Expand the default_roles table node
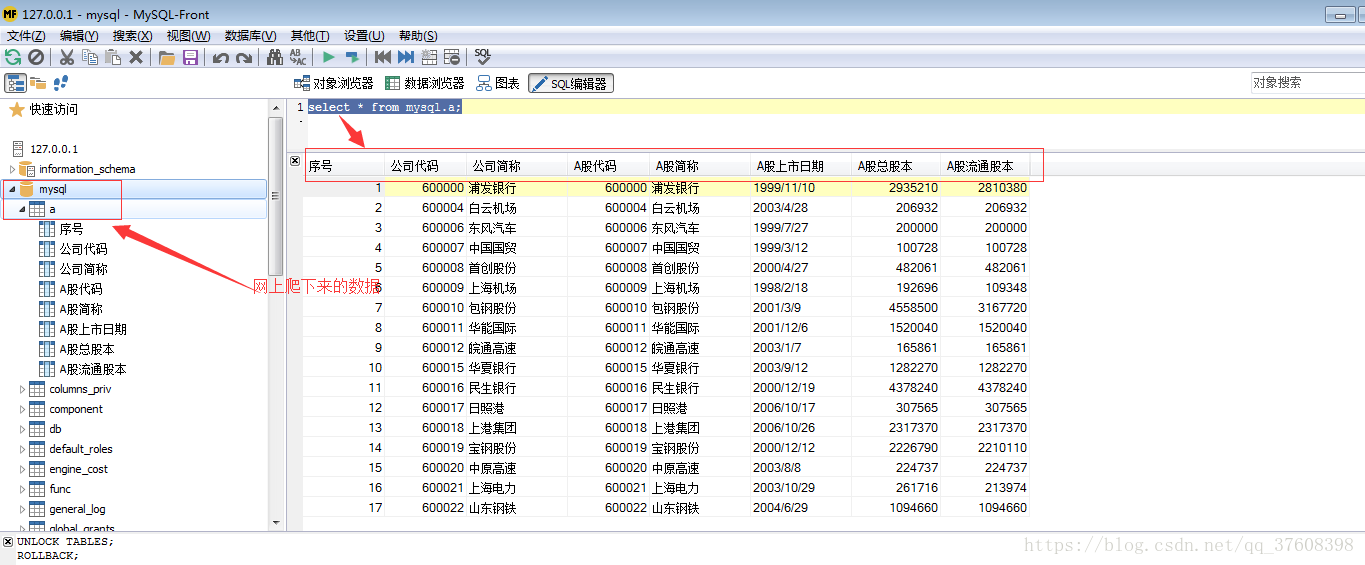The image size is (1365, 565). coord(22,449)
